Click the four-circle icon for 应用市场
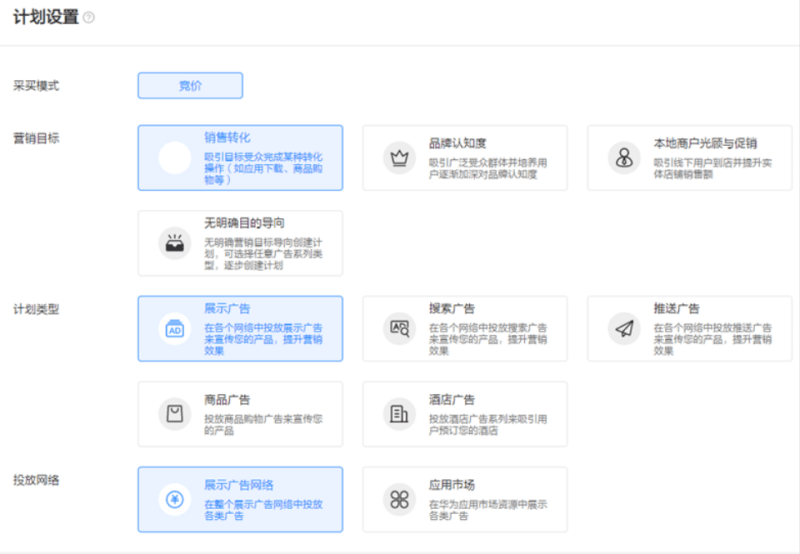Image resolution: width=800 pixels, height=554 pixels. coord(399,499)
